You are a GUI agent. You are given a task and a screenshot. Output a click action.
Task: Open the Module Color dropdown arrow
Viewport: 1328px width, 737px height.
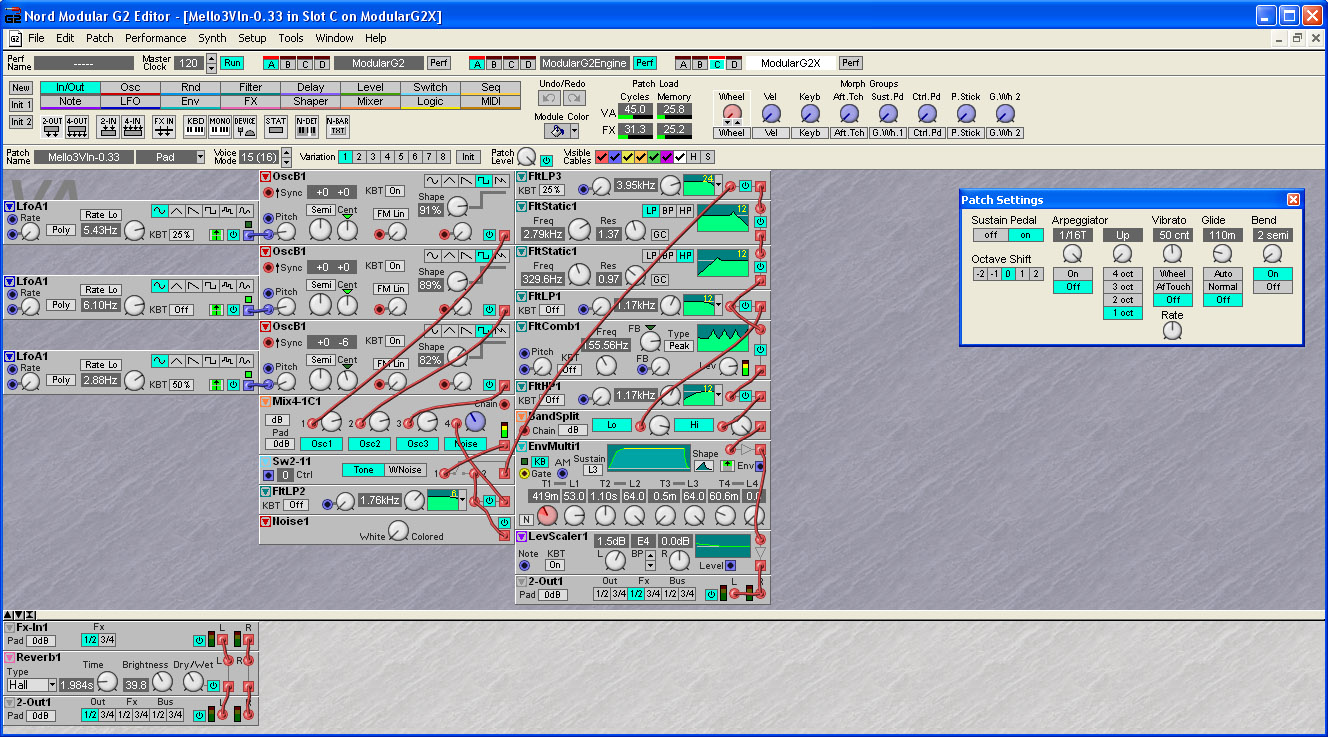tap(574, 131)
